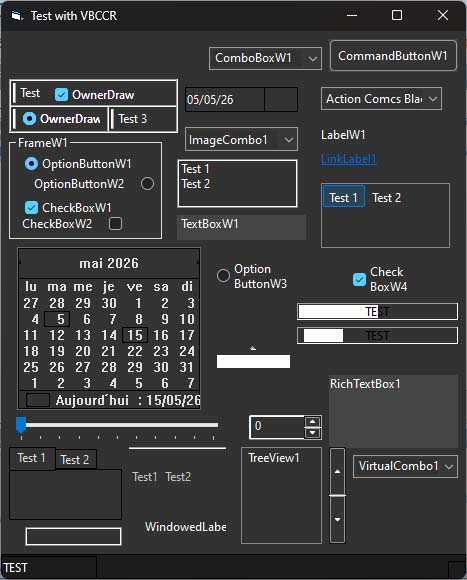
Task: Select Test 1 in the list box
Action: click(196, 169)
